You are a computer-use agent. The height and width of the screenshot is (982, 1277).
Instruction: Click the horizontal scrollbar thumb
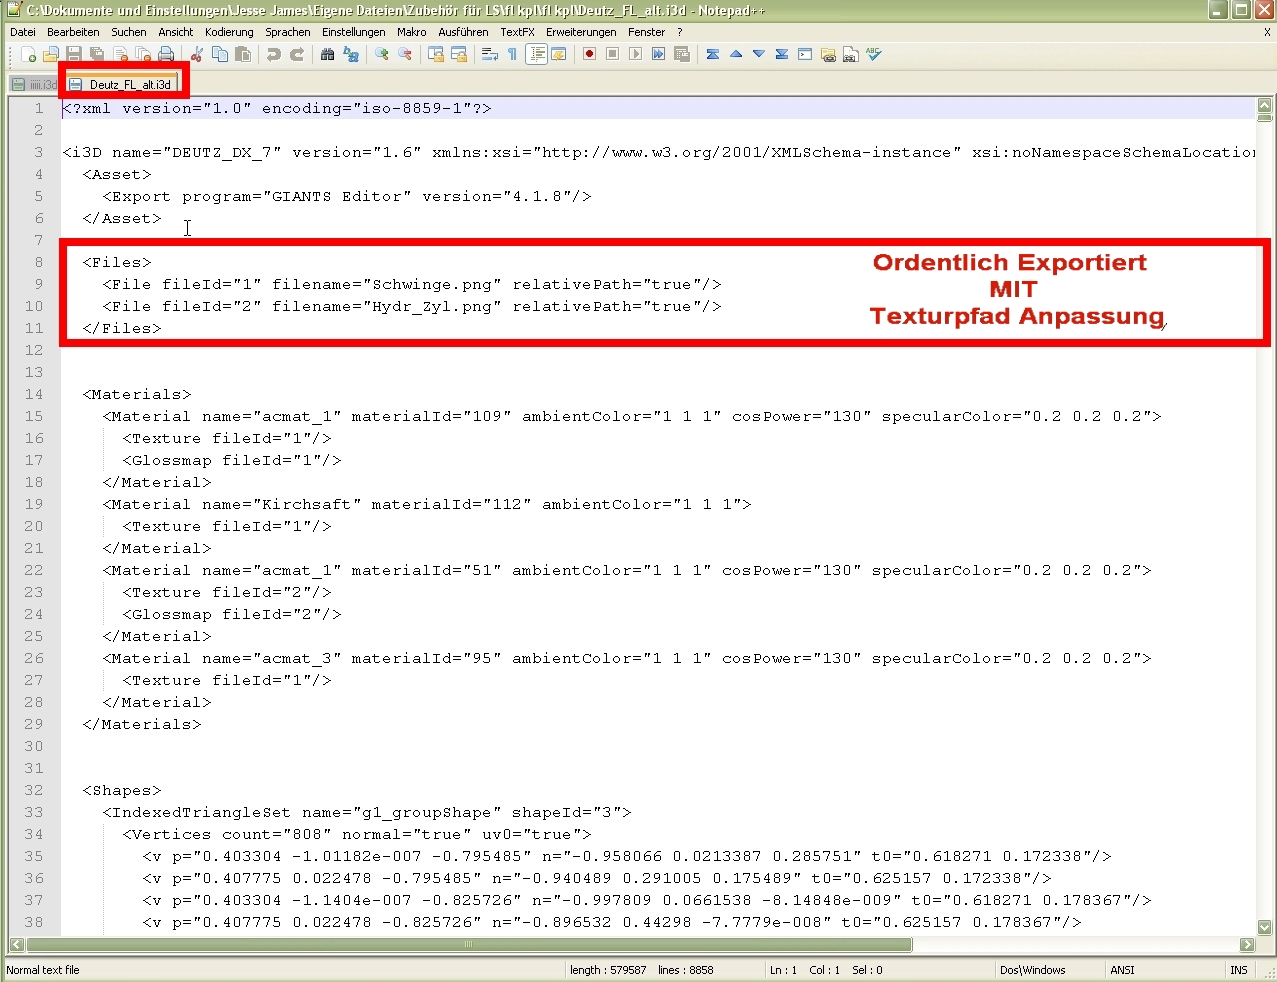[x=469, y=944]
